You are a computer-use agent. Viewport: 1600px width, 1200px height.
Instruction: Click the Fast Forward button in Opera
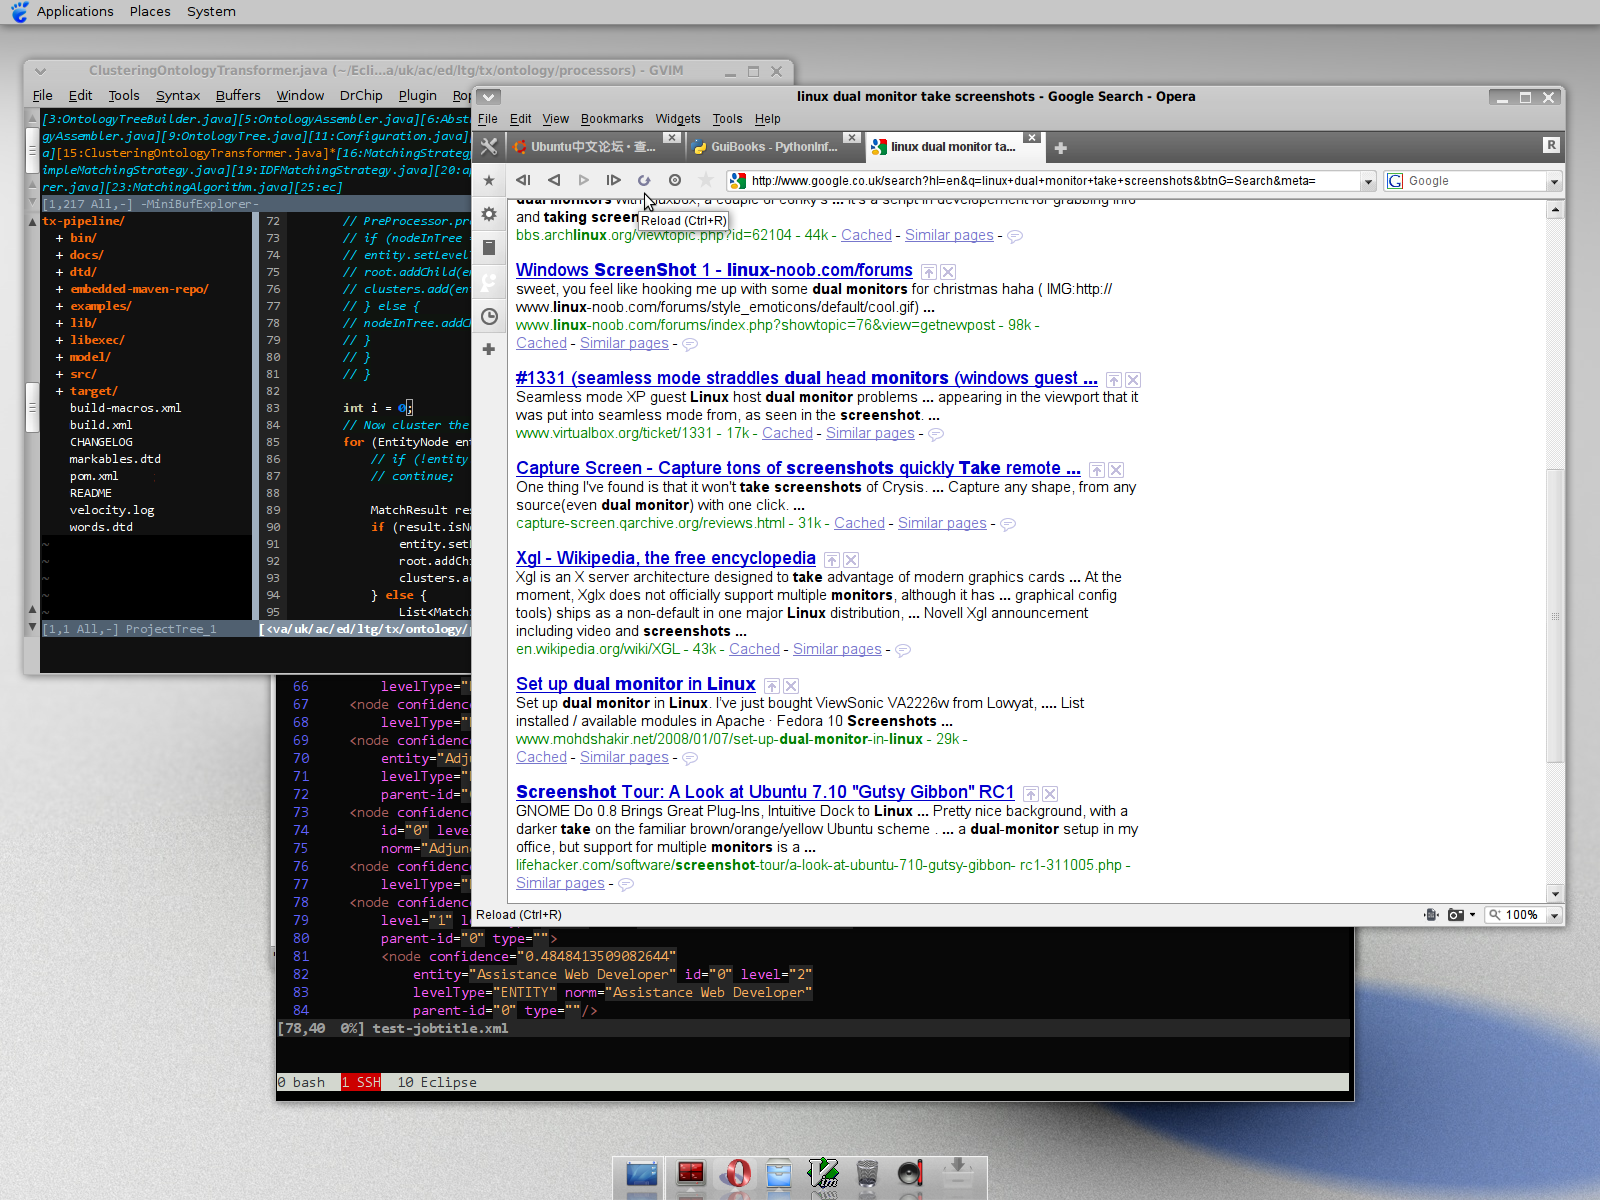[614, 180]
